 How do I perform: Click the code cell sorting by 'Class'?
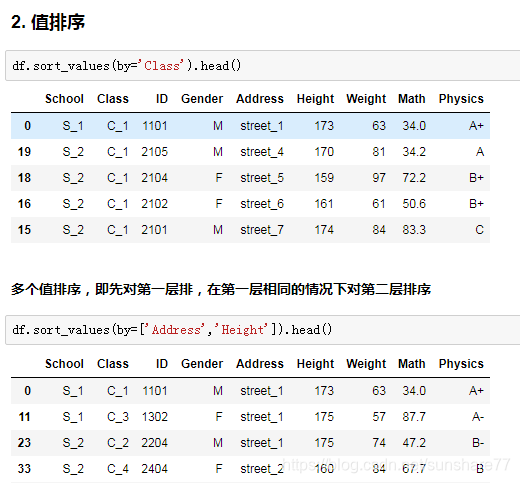[x=263, y=66]
